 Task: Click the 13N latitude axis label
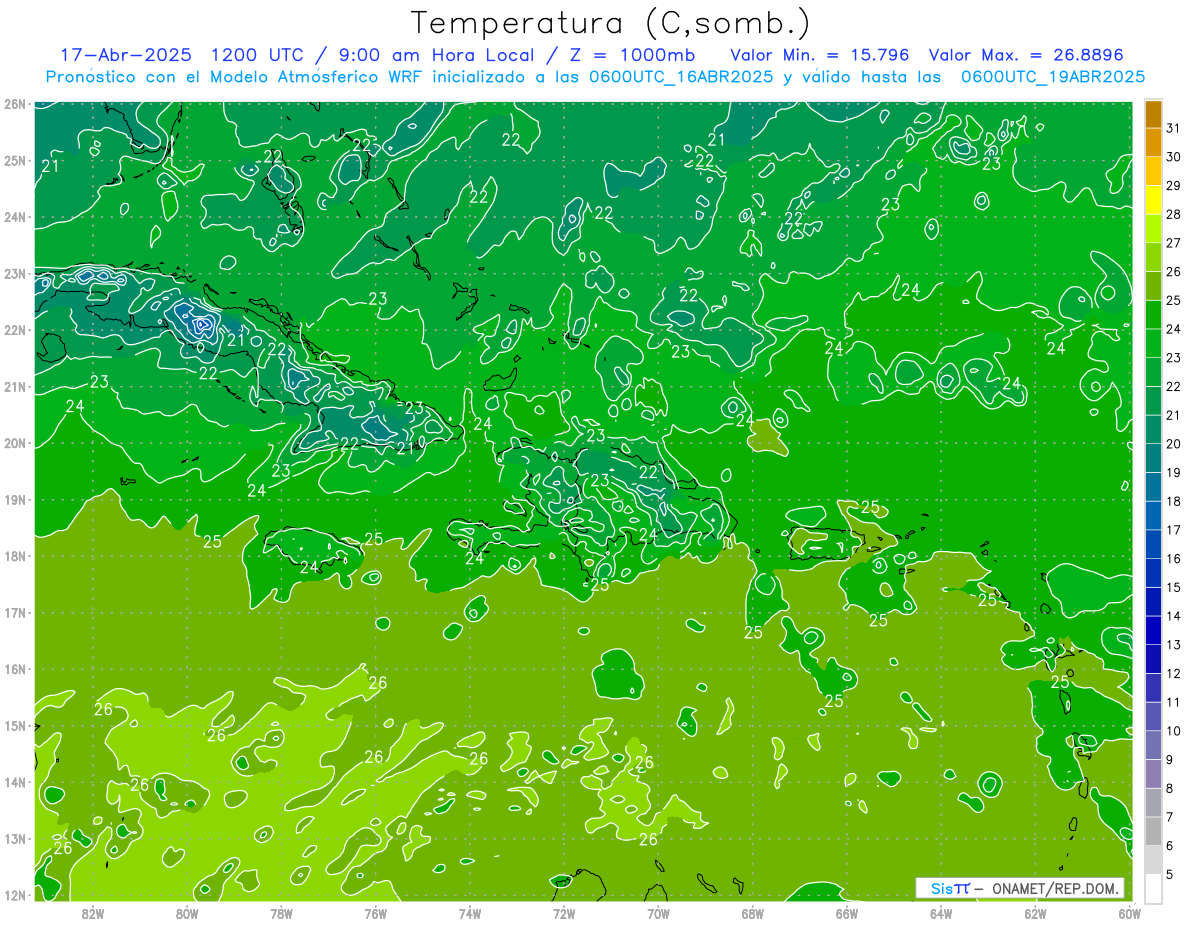[15, 838]
